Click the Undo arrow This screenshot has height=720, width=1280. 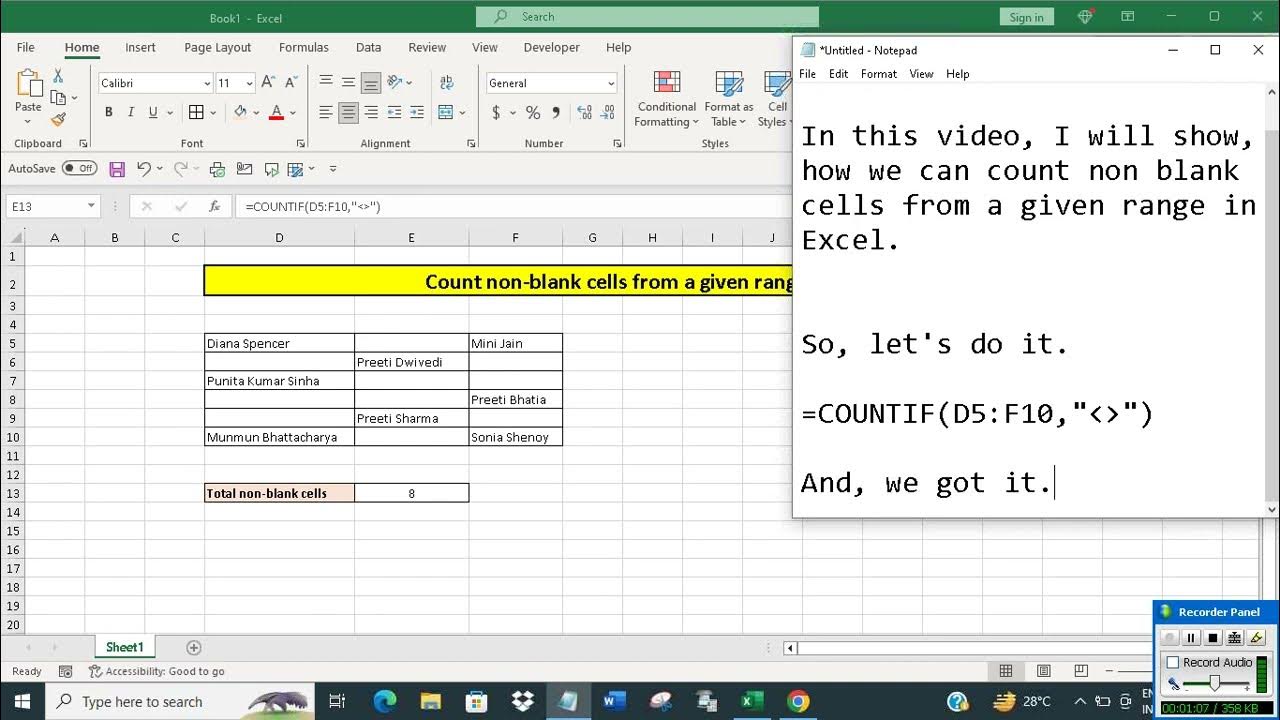click(144, 169)
